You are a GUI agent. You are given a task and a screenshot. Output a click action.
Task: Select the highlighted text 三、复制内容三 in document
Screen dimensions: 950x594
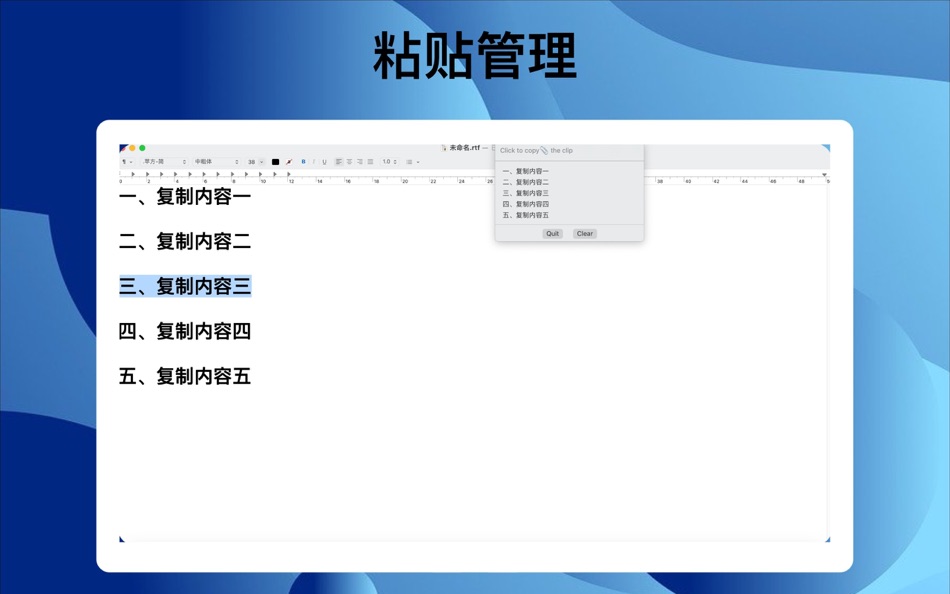(x=185, y=286)
